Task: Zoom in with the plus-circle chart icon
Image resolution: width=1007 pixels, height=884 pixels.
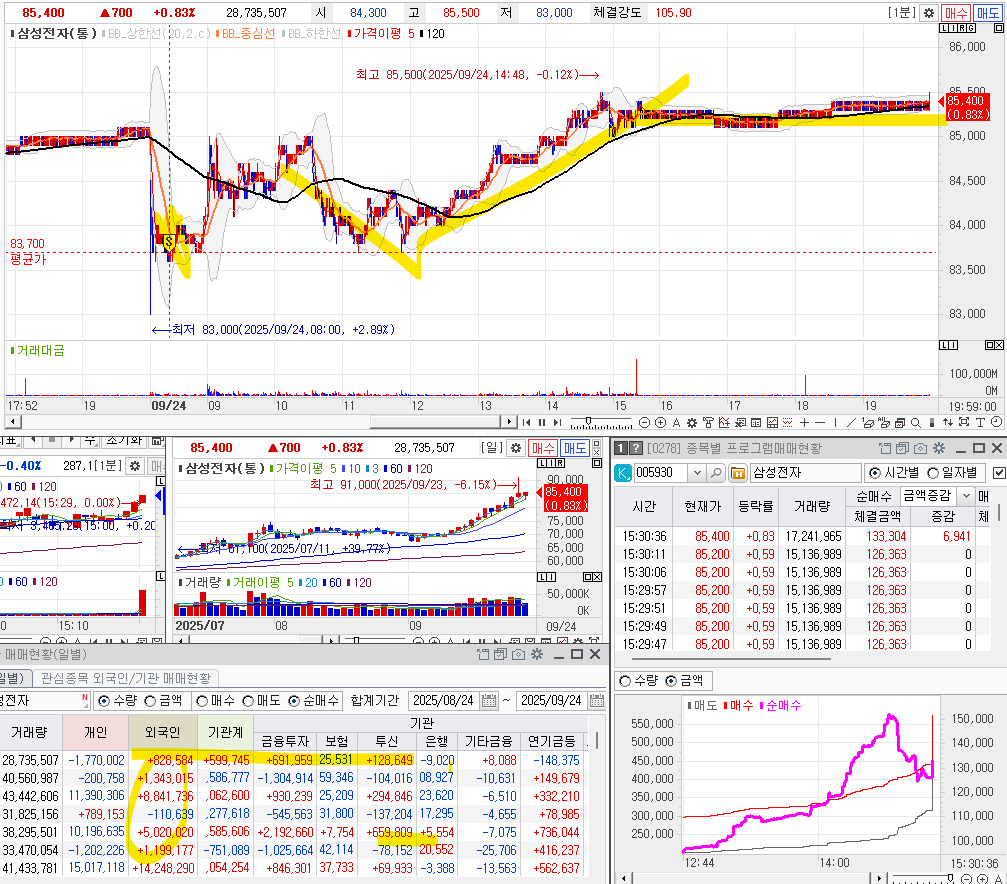Action: point(660,422)
